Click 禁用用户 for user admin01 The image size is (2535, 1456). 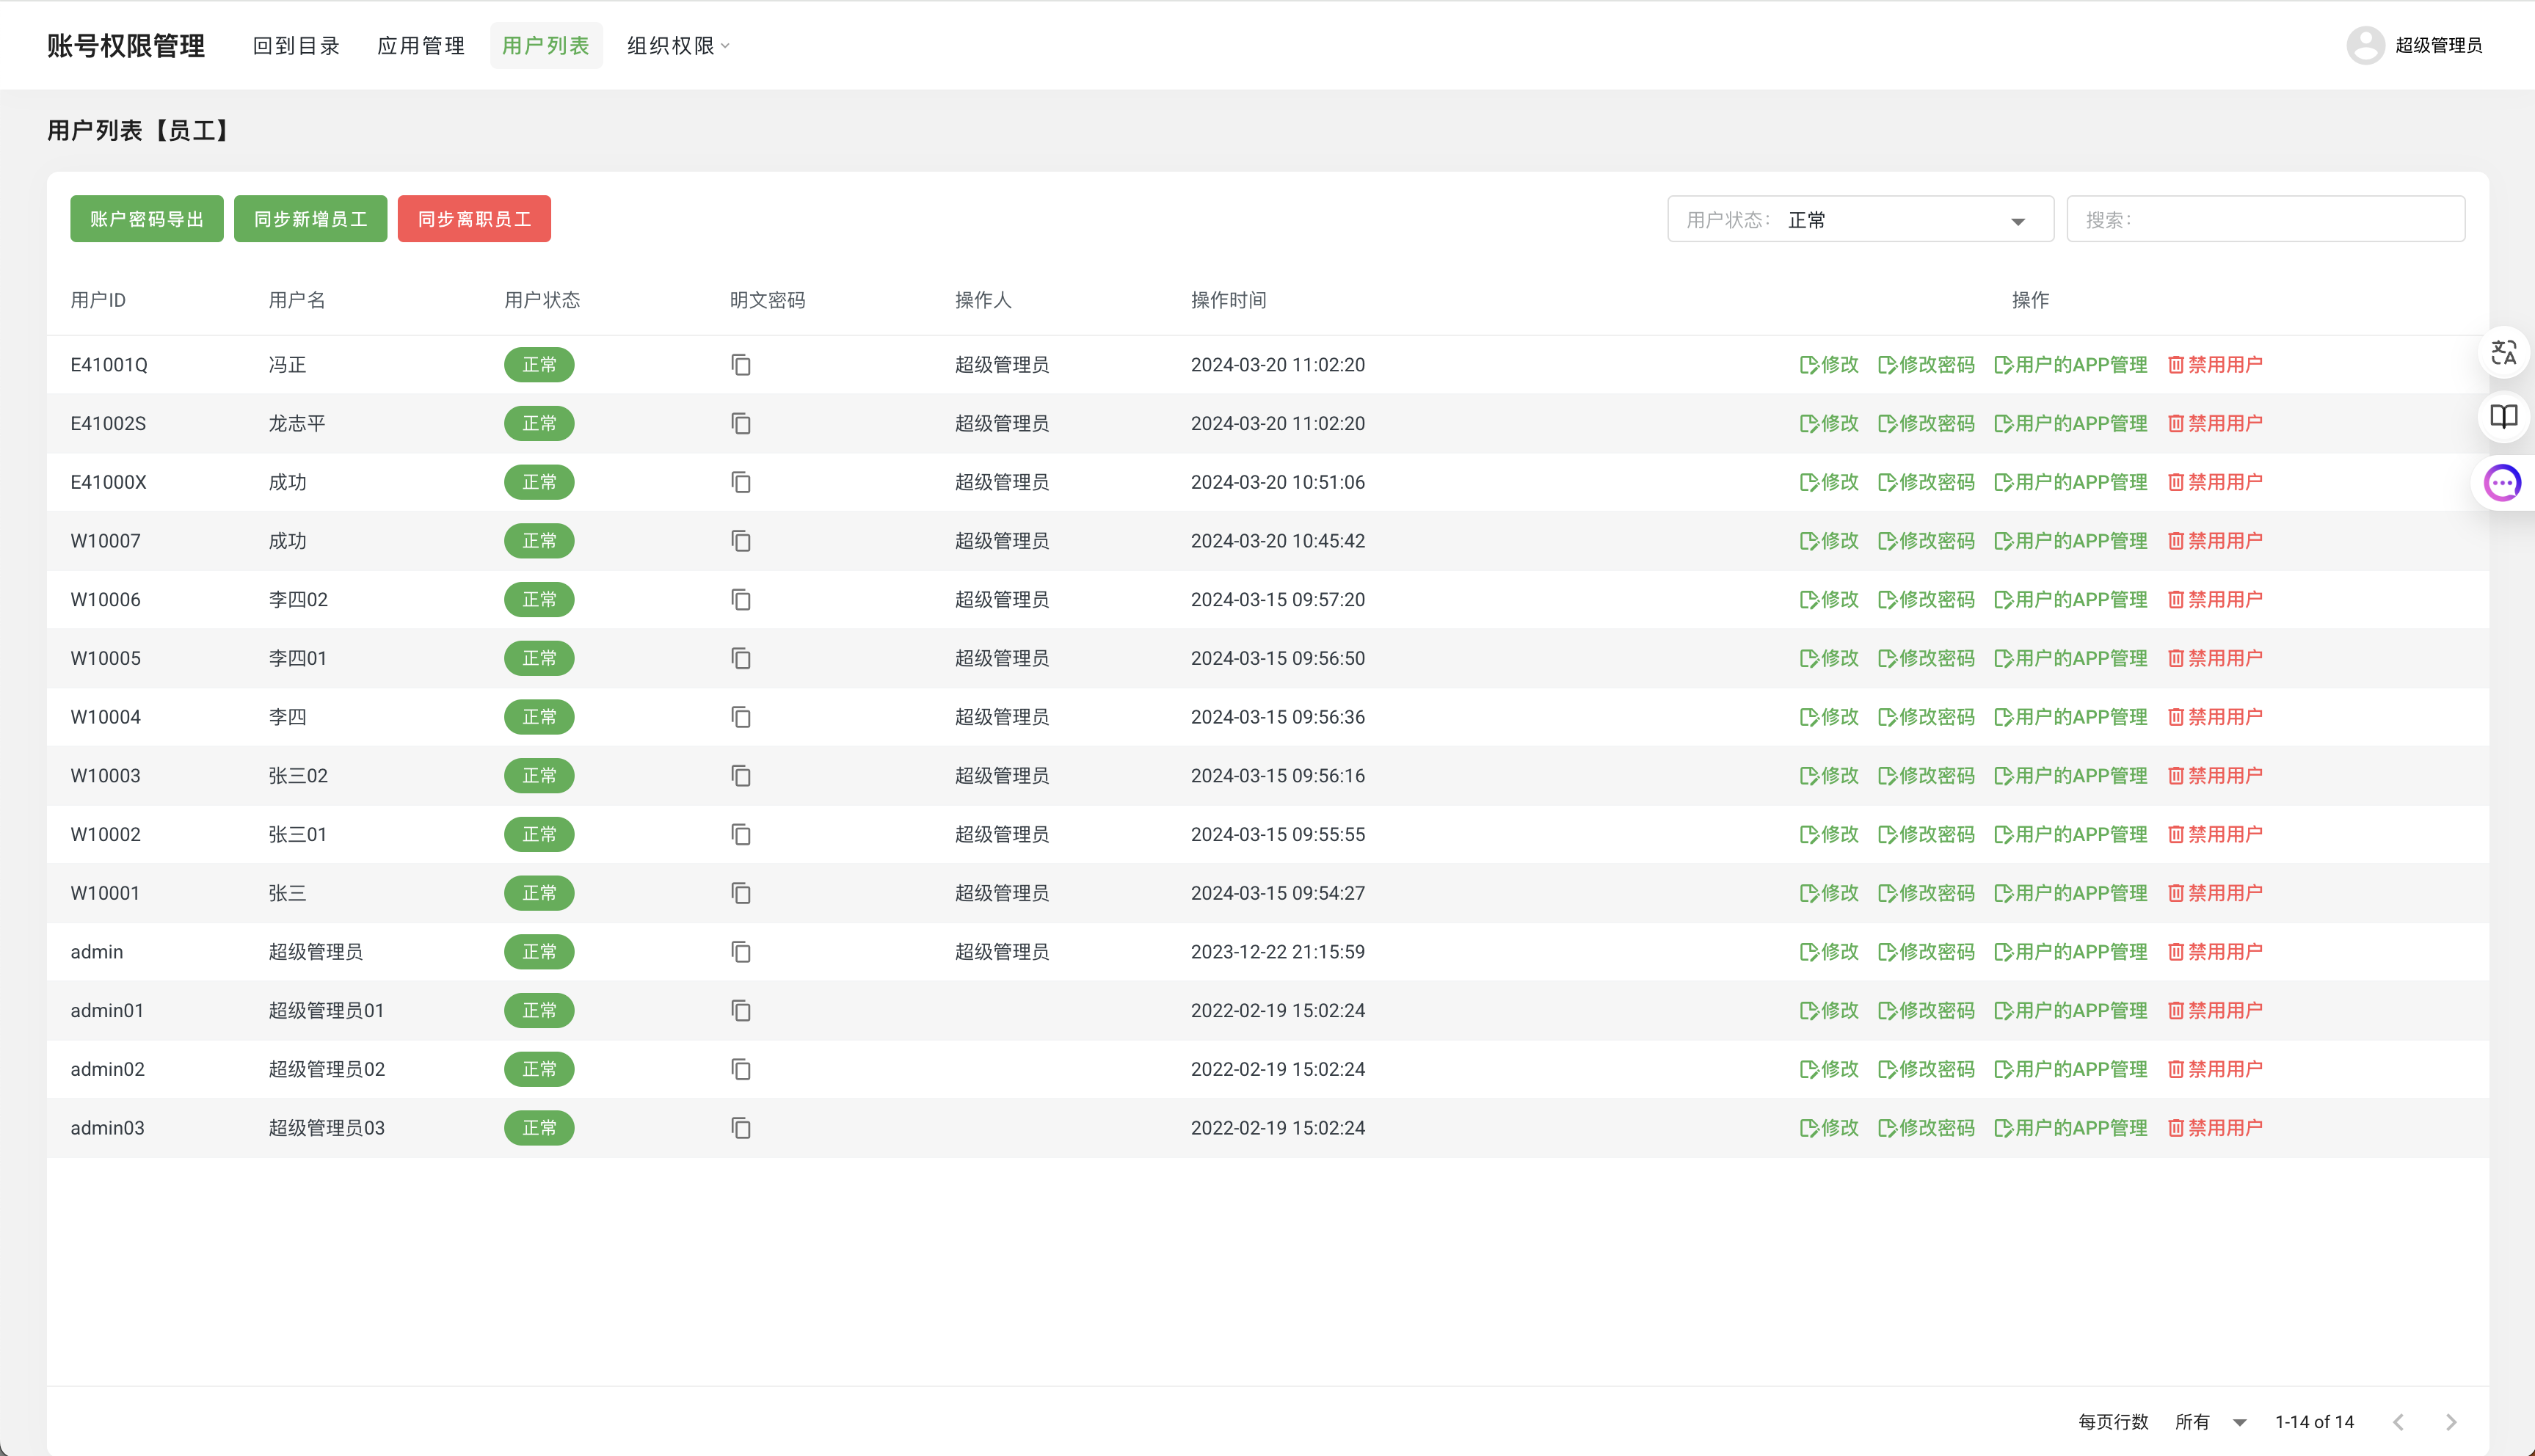(2215, 1011)
